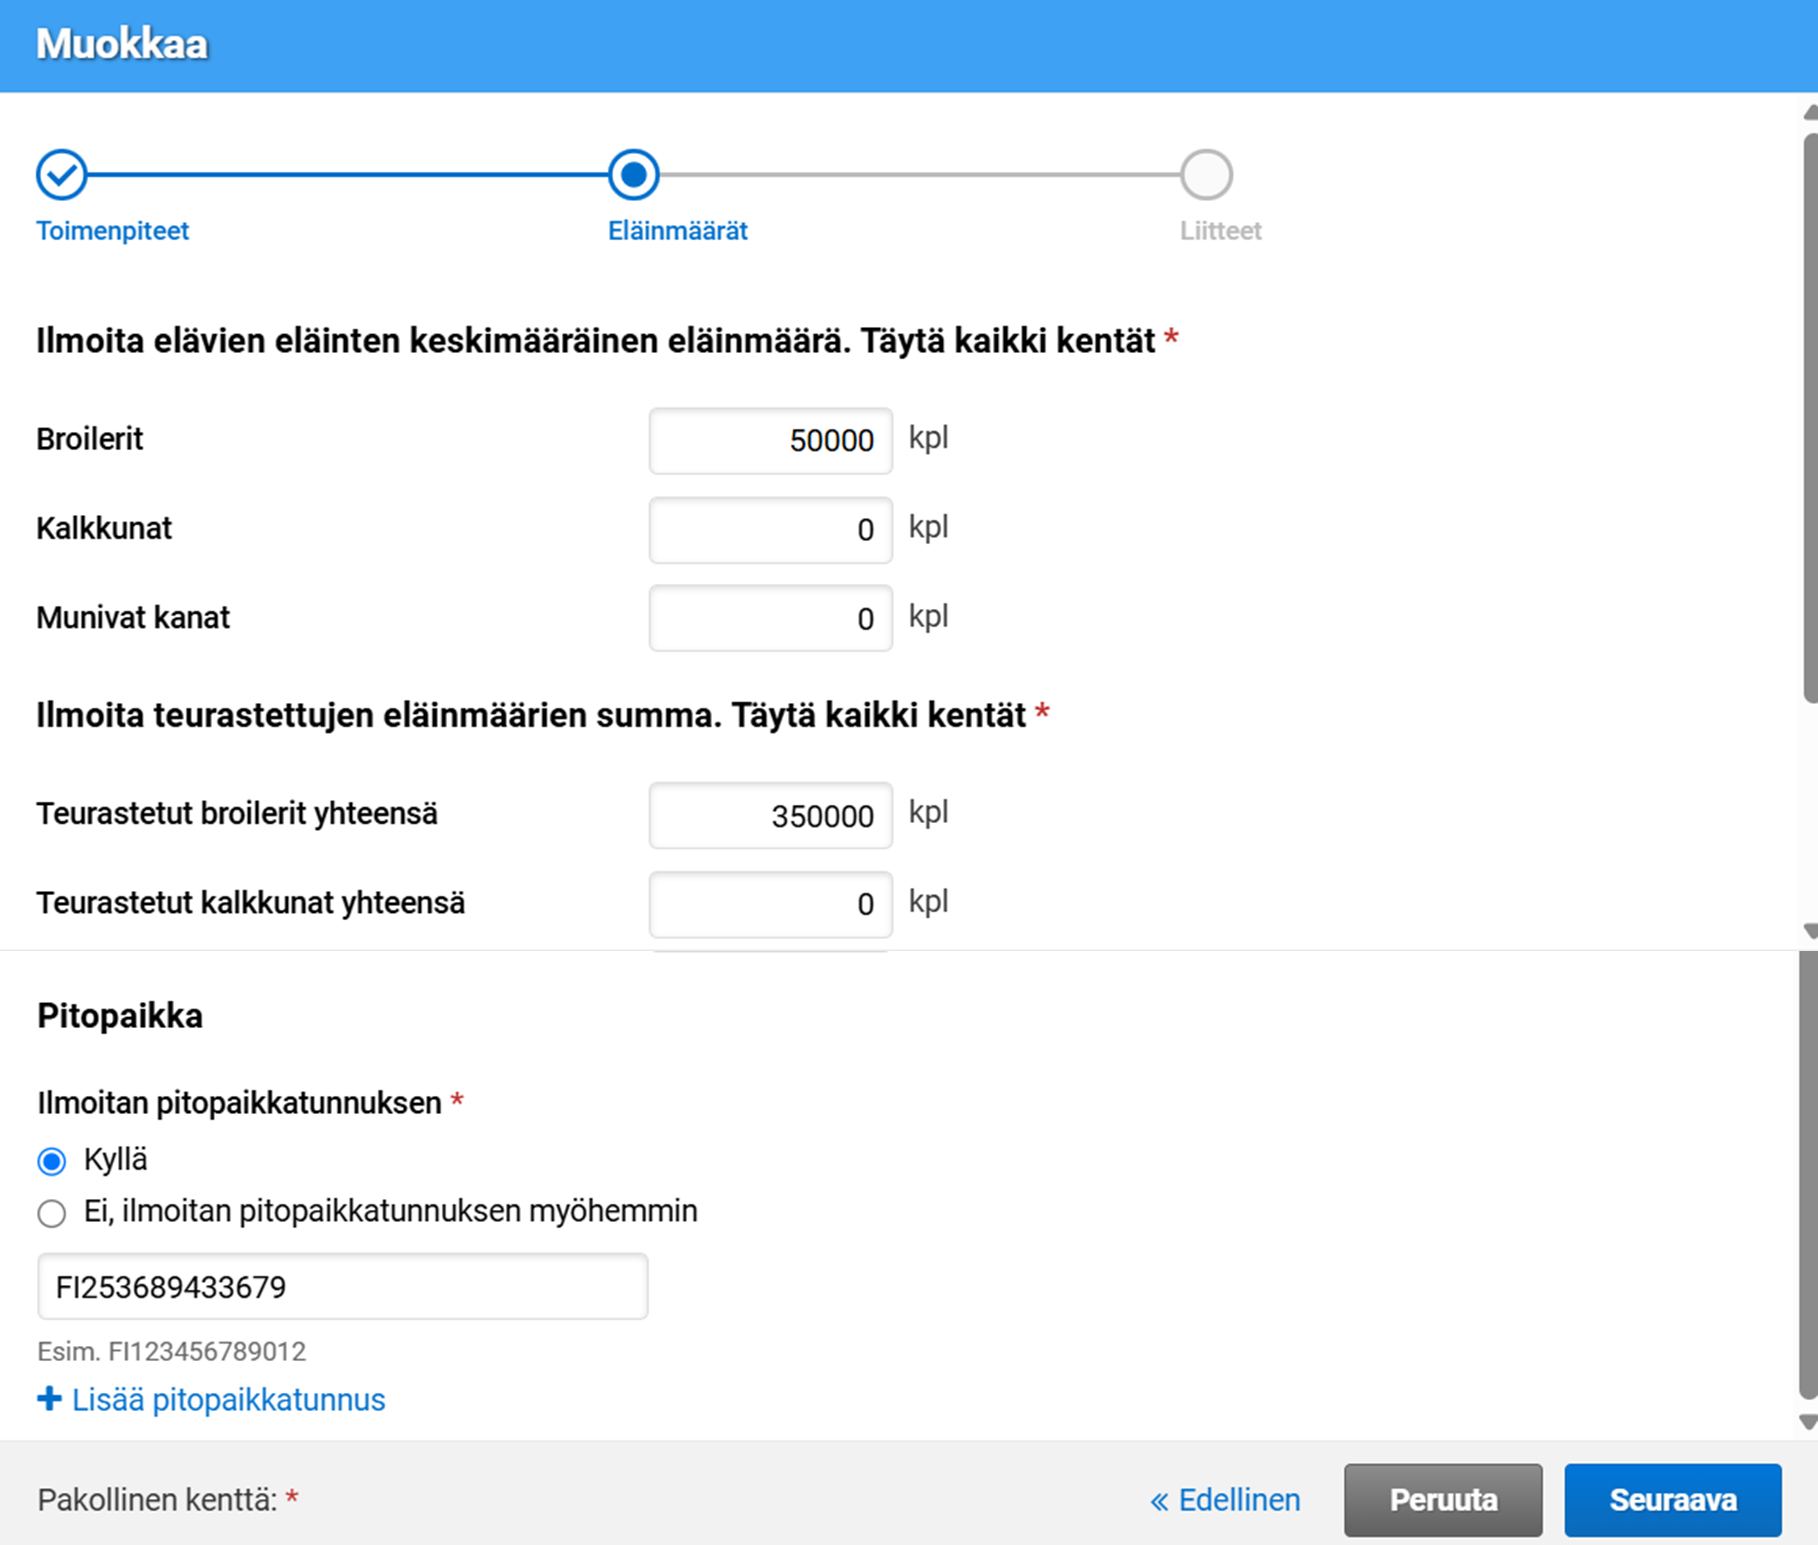The width and height of the screenshot is (1818, 1545).
Task: Cancel editing with Peruuta
Action: [x=1443, y=1499]
